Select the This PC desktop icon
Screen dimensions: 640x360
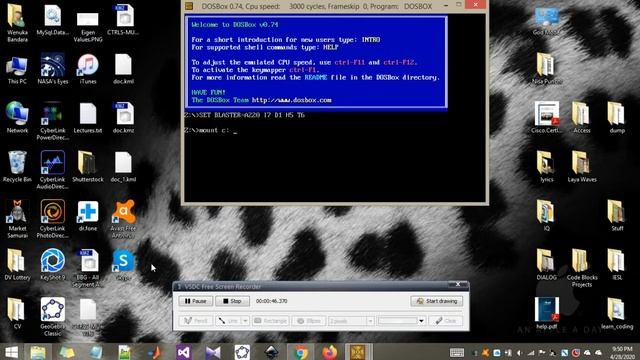pyautogui.click(x=17, y=69)
